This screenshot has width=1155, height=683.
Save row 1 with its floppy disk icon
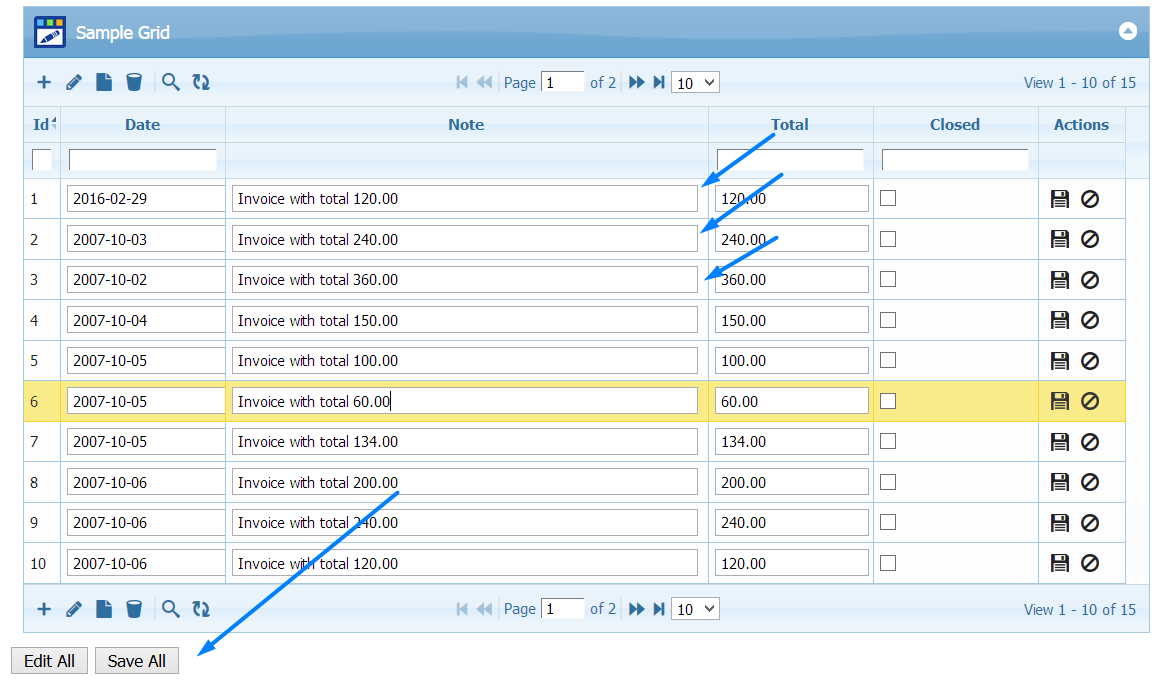[x=1060, y=199]
